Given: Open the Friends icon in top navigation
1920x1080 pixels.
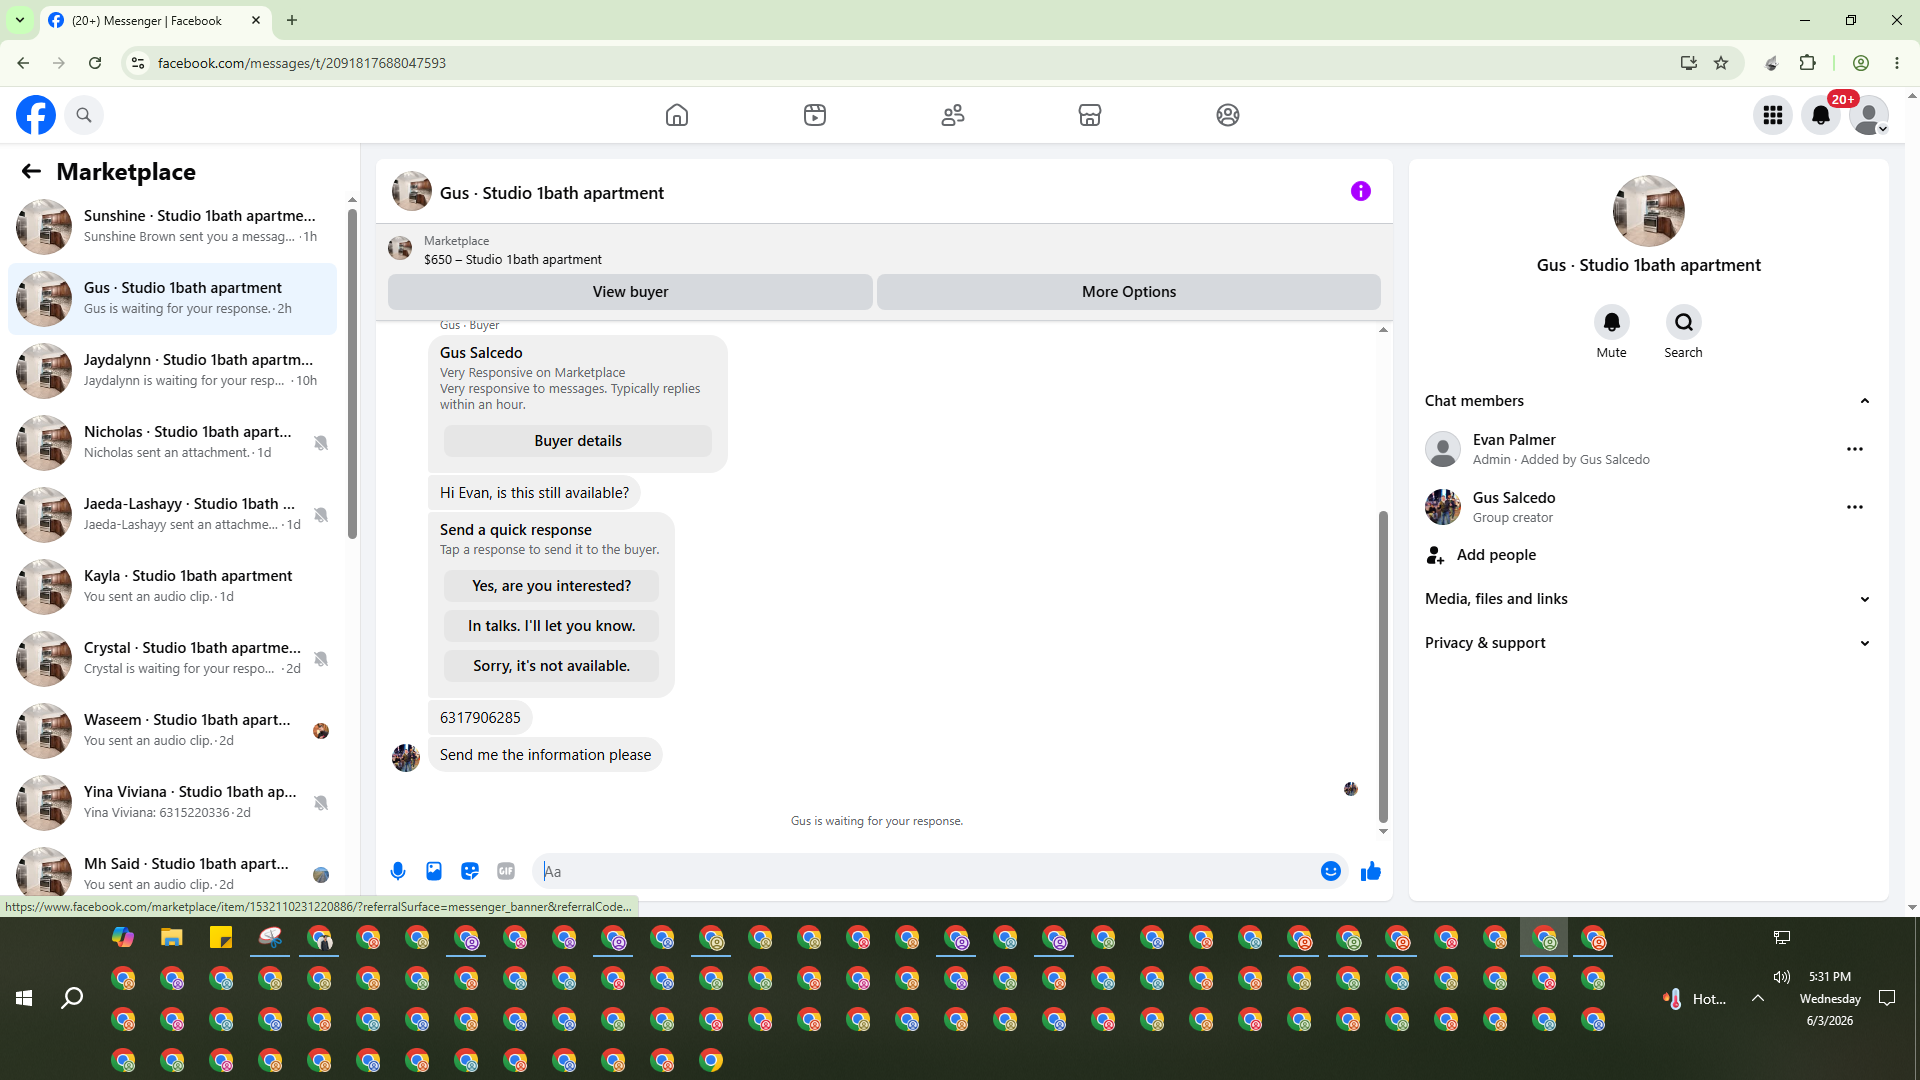Looking at the screenshot, I should tap(953, 115).
